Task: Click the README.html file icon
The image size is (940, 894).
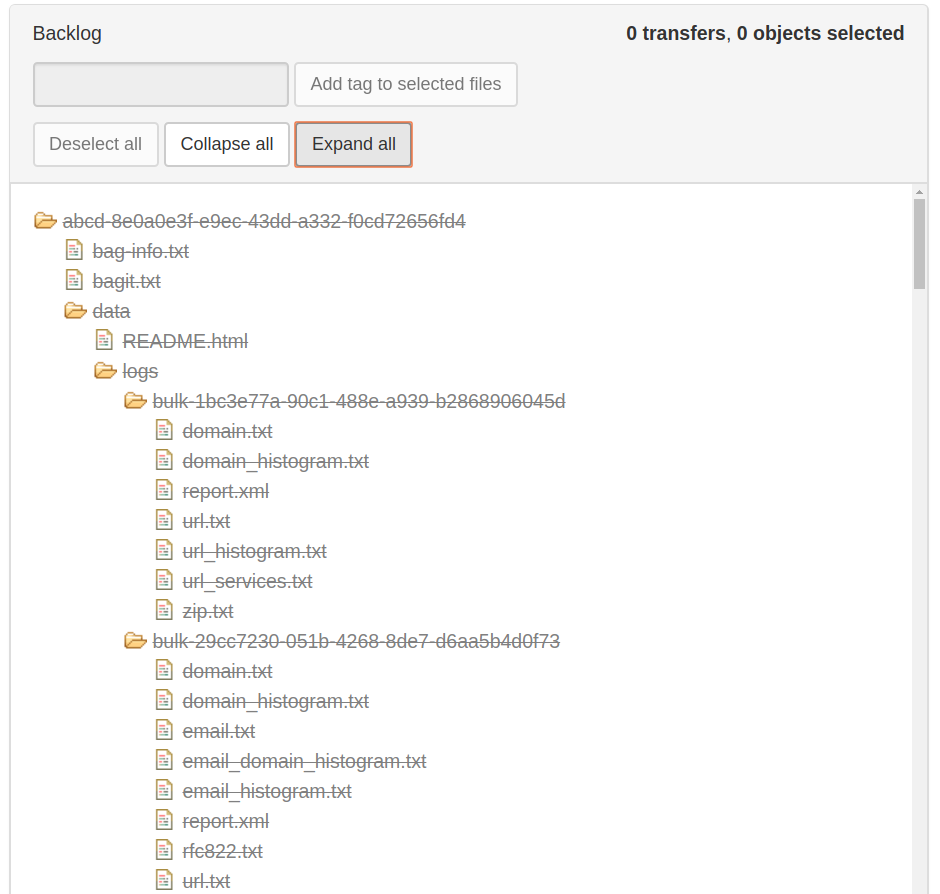Action: click(x=104, y=341)
